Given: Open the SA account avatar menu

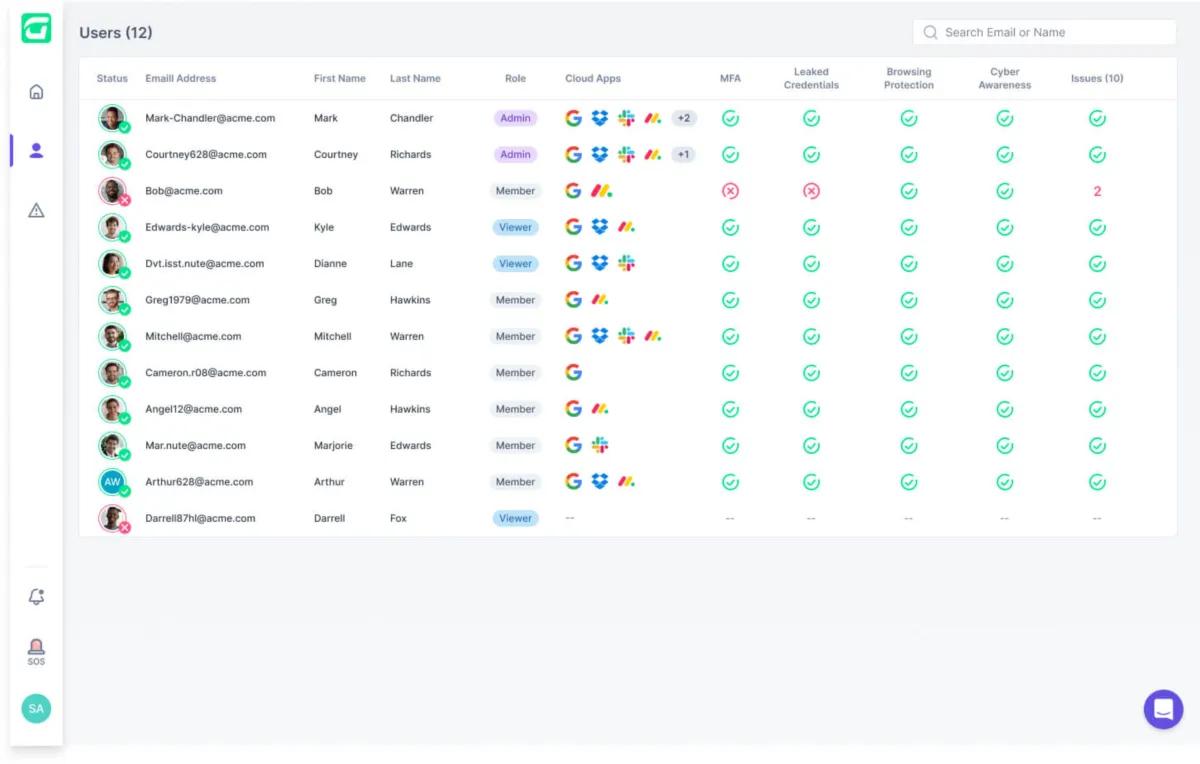Looking at the screenshot, I should pos(36,708).
